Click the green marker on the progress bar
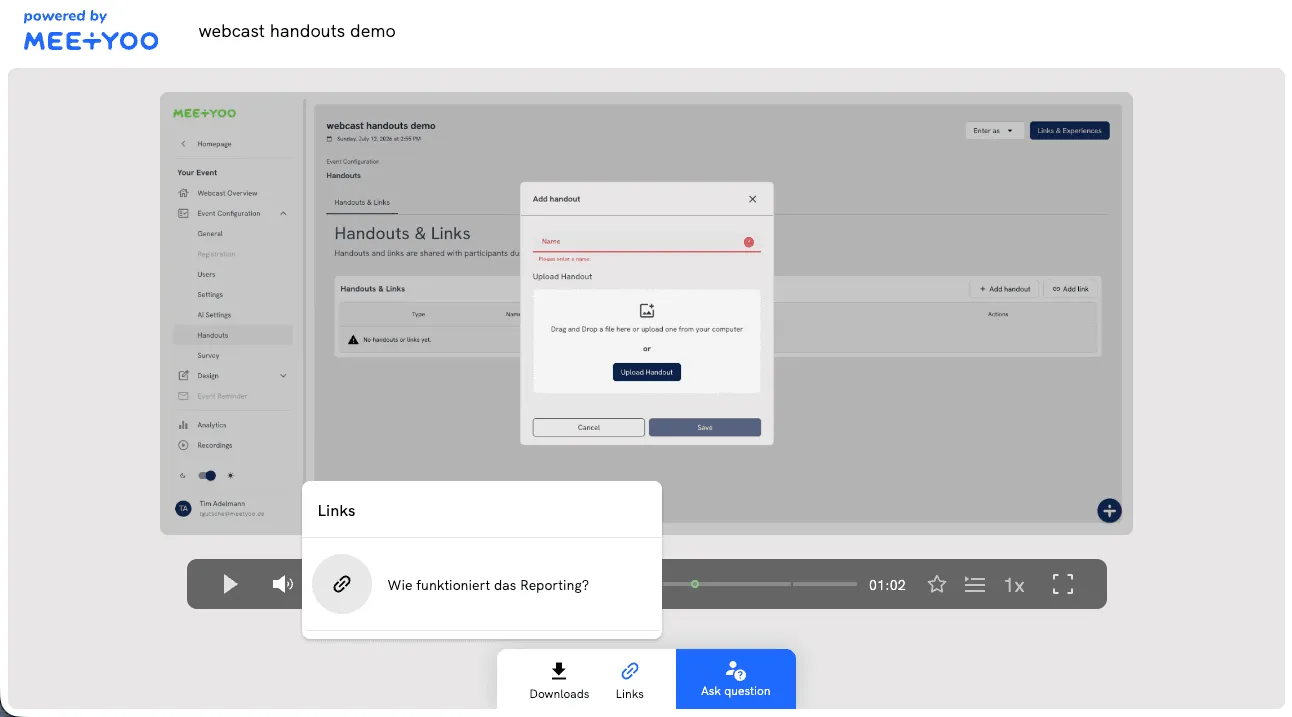Image resolution: width=1292 pixels, height=717 pixels. click(695, 584)
